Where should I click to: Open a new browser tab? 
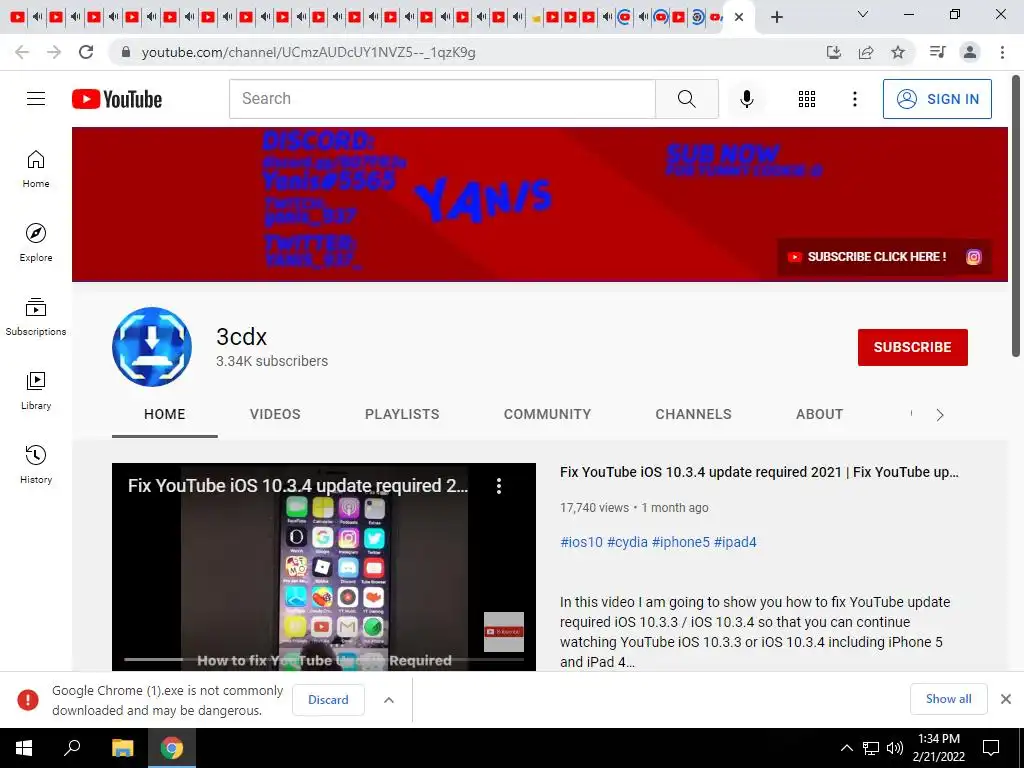click(776, 17)
